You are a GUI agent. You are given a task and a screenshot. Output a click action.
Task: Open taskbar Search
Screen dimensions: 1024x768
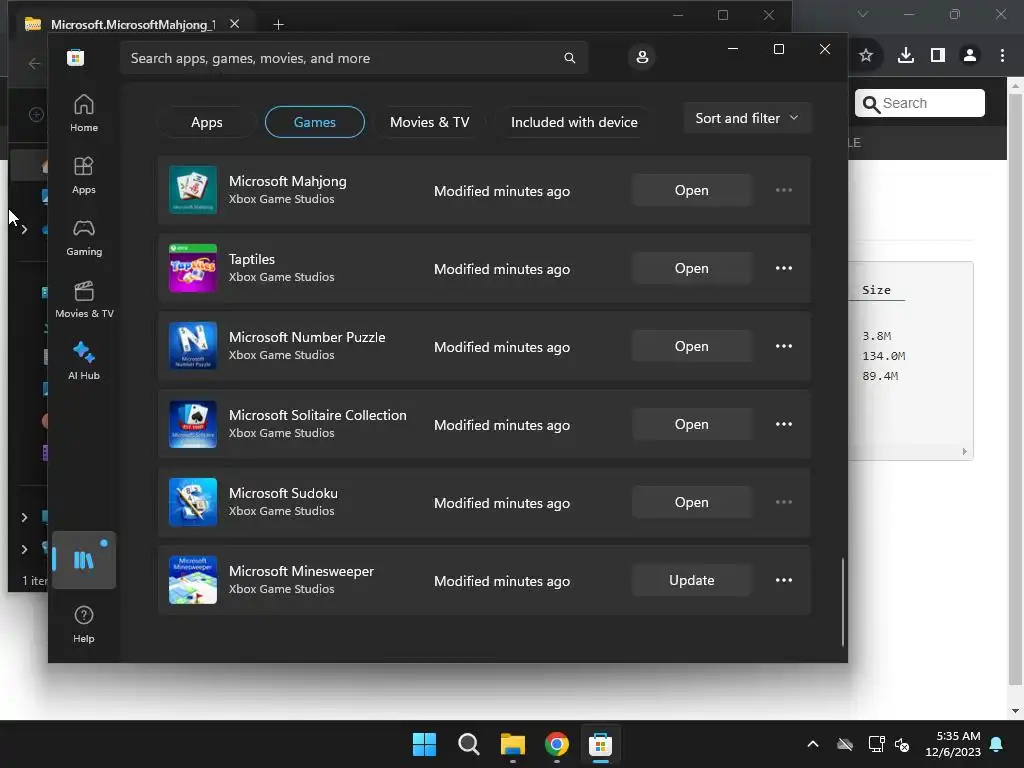(x=468, y=744)
